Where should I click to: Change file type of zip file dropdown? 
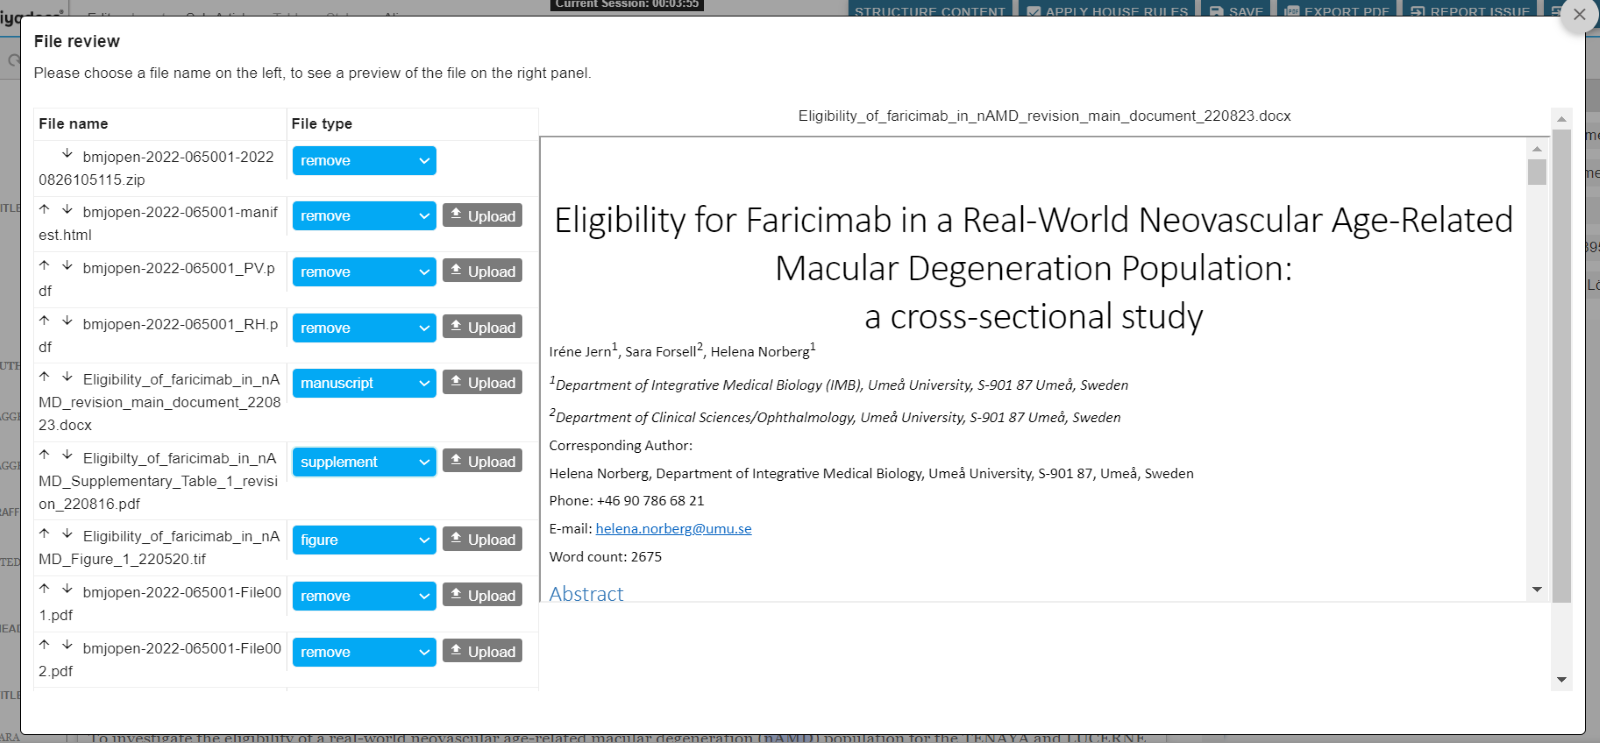(364, 161)
